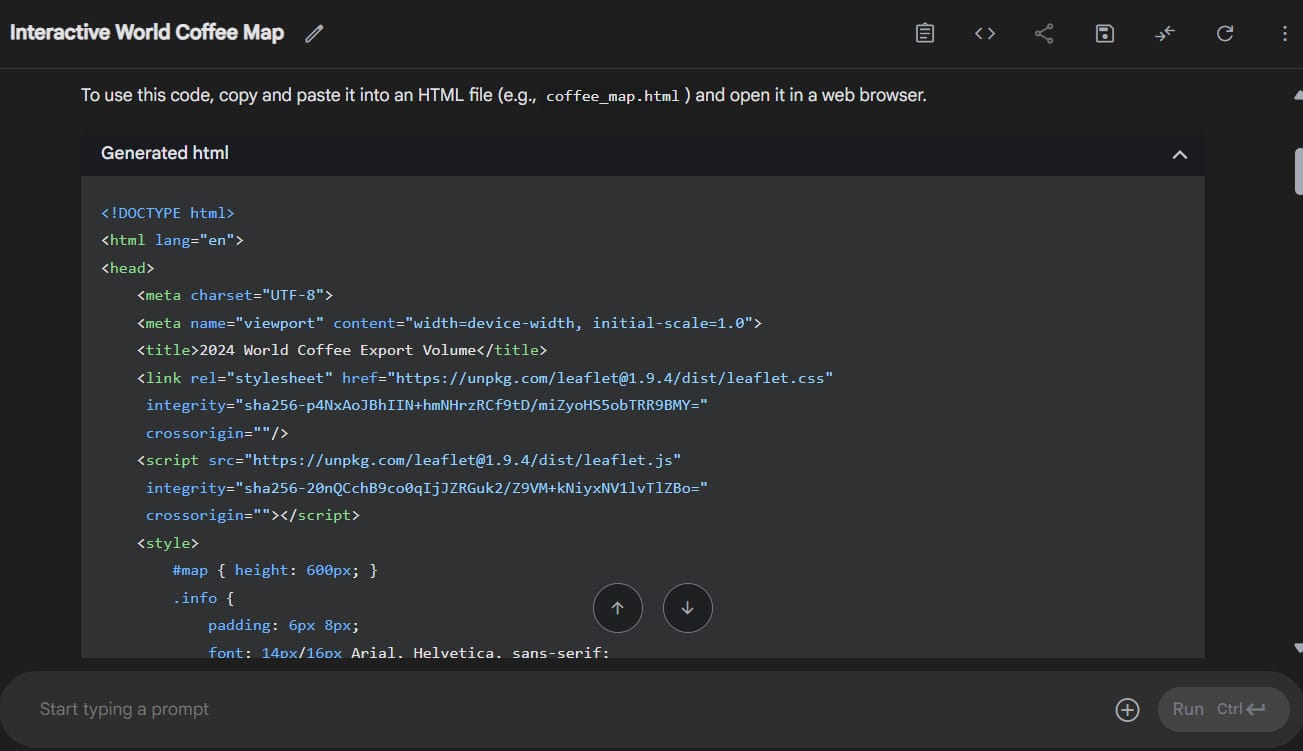Click the vertical scrollbar thumb
The width and height of the screenshot is (1303, 751).
click(x=1298, y=170)
